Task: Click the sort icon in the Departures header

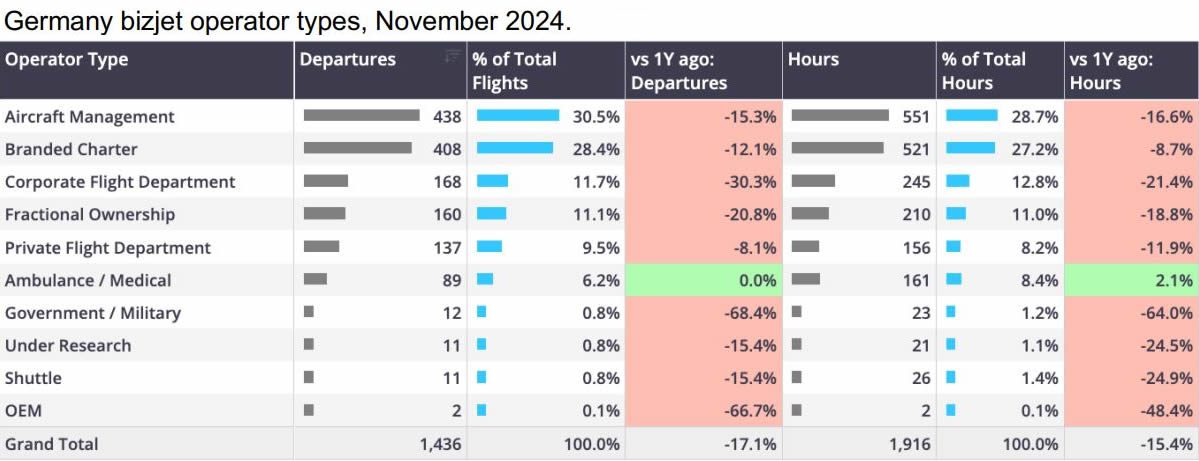Action: coord(452,56)
